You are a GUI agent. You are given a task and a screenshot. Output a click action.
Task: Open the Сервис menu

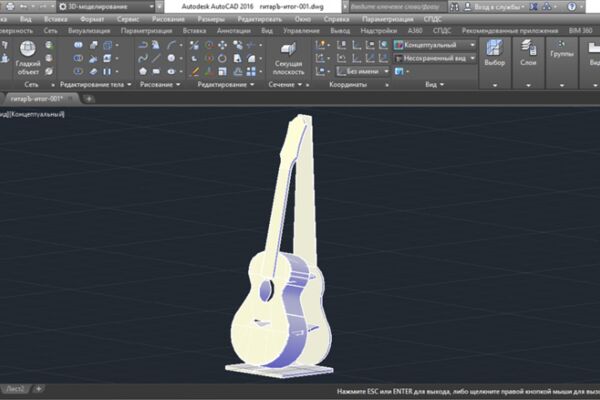128,19
